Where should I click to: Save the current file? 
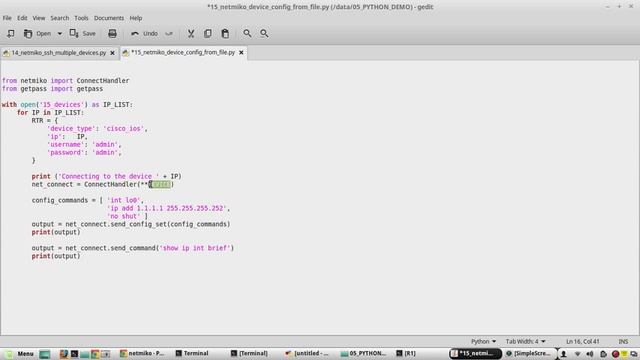coord(82,33)
